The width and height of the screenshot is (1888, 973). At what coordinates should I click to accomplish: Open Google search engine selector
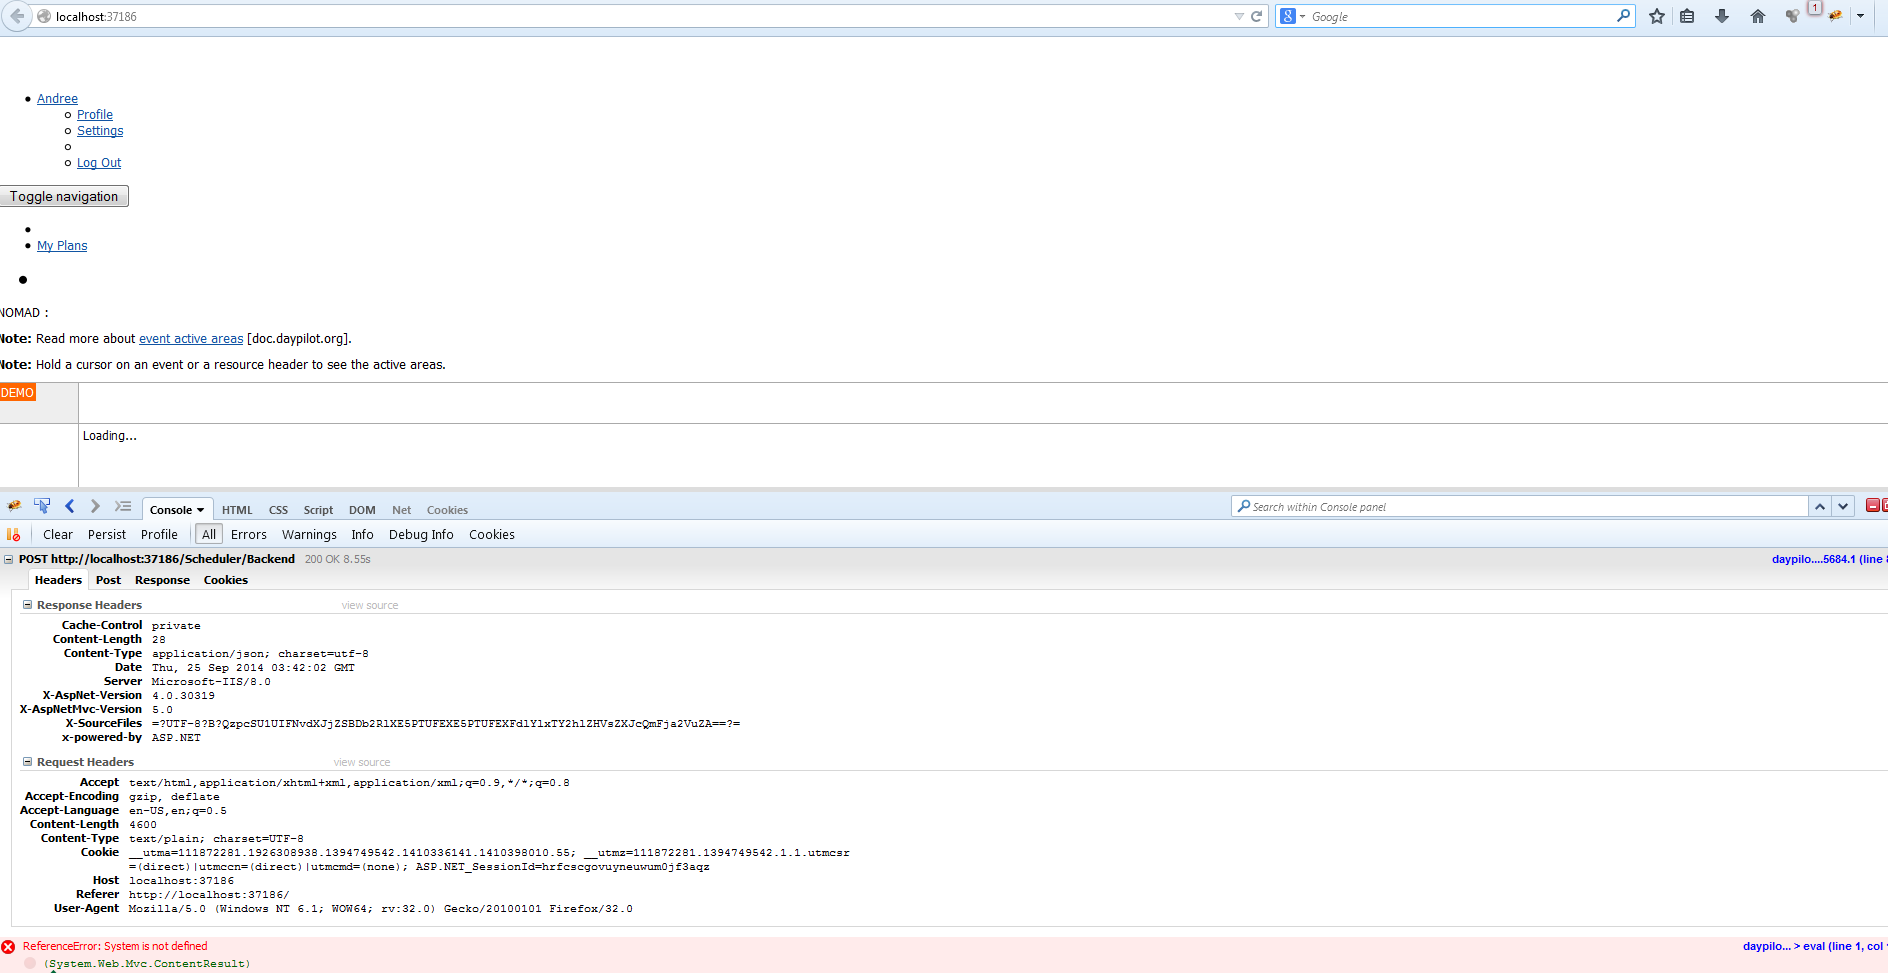1292,16
